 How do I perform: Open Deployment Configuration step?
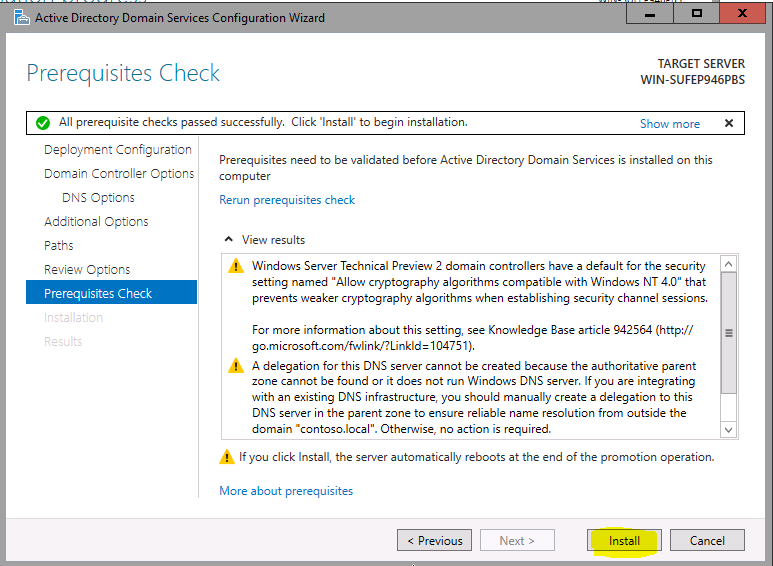pos(118,149)
